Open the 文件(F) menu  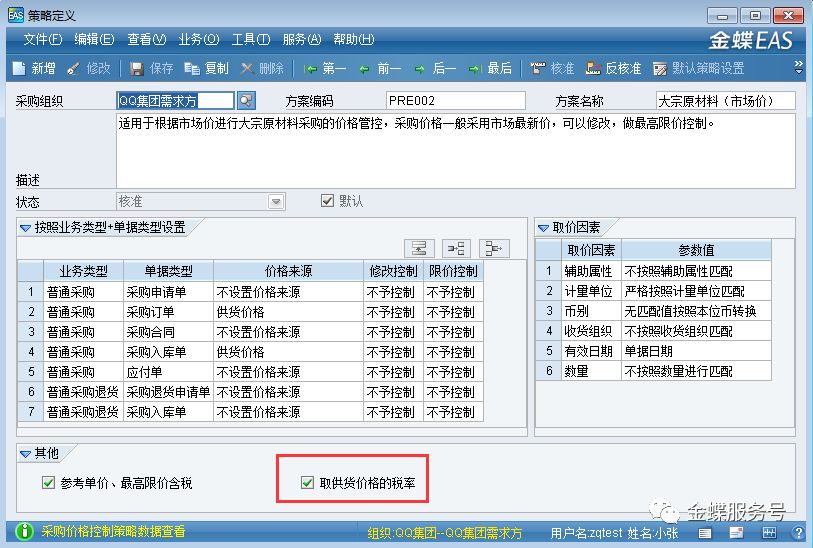[43, 39]
